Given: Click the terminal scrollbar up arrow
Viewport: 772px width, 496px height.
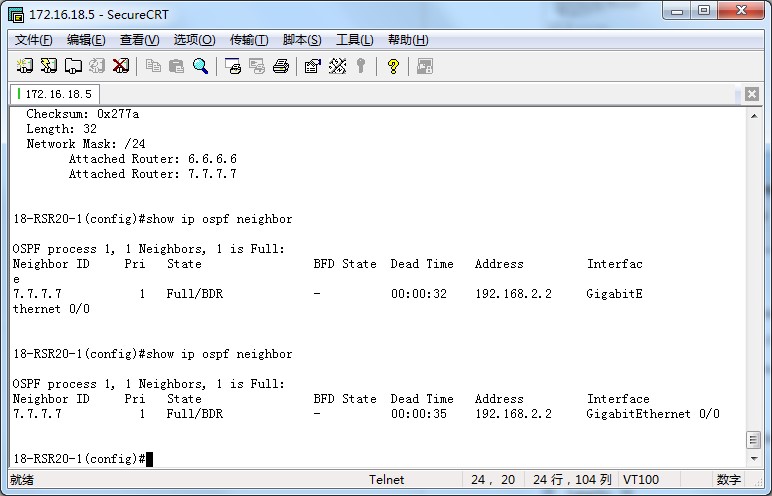Looking at the screenshot, I should 754,117.
